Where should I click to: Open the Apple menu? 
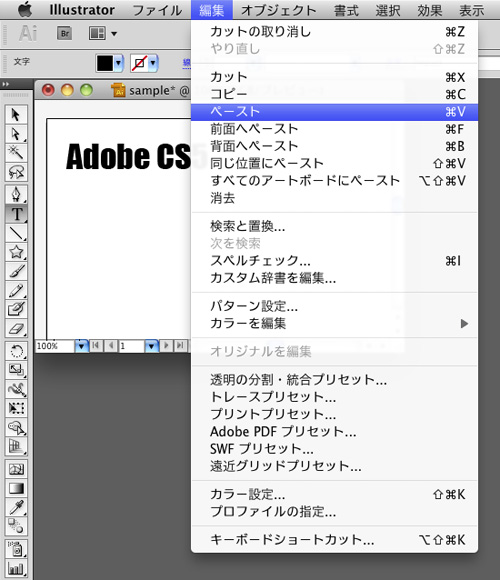coord(25,10)
